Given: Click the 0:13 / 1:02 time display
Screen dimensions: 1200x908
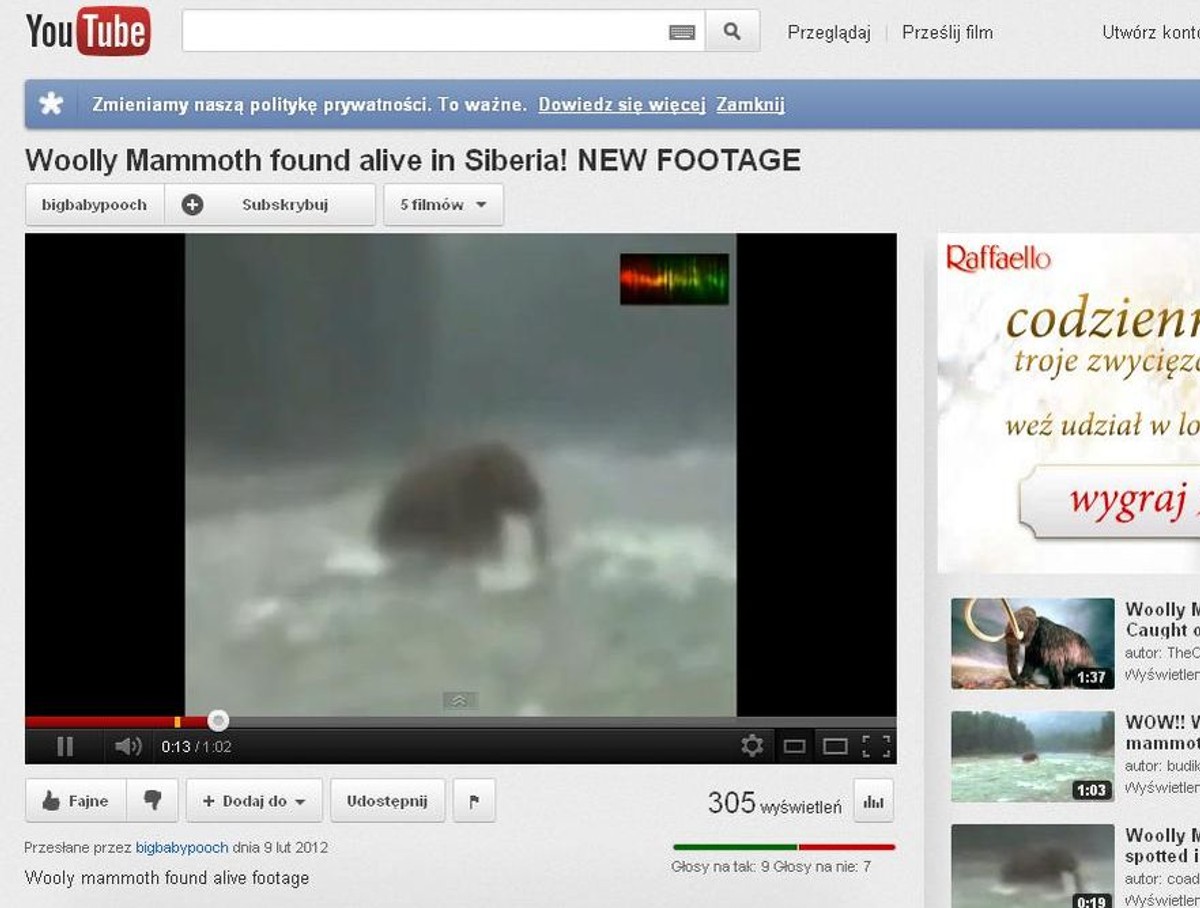Looking at the screenshot, I should pos(196,746).
